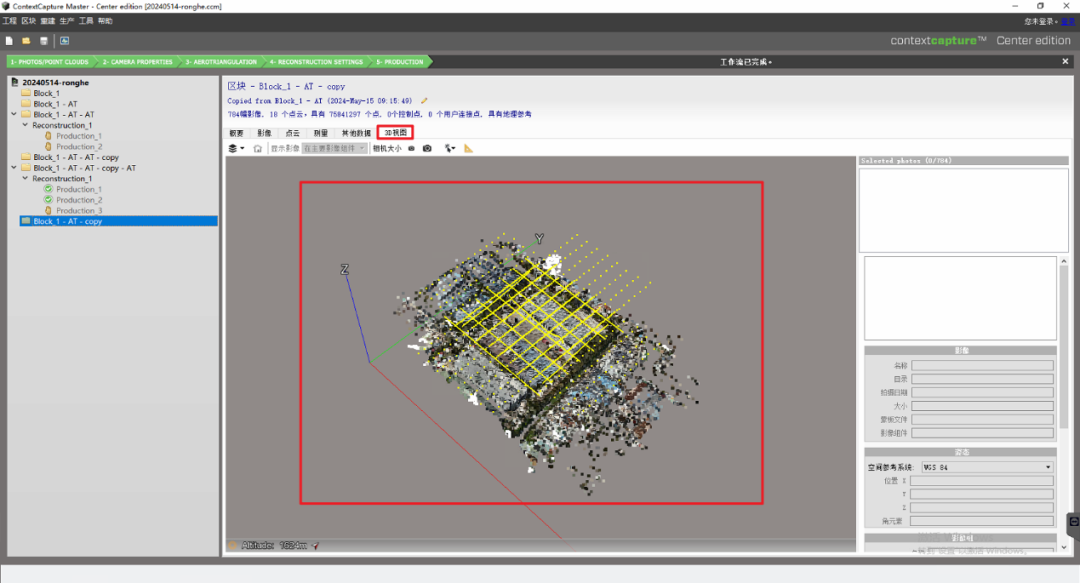Open a project with the folder icon
1080x583 pixels.
pos(26,41)
